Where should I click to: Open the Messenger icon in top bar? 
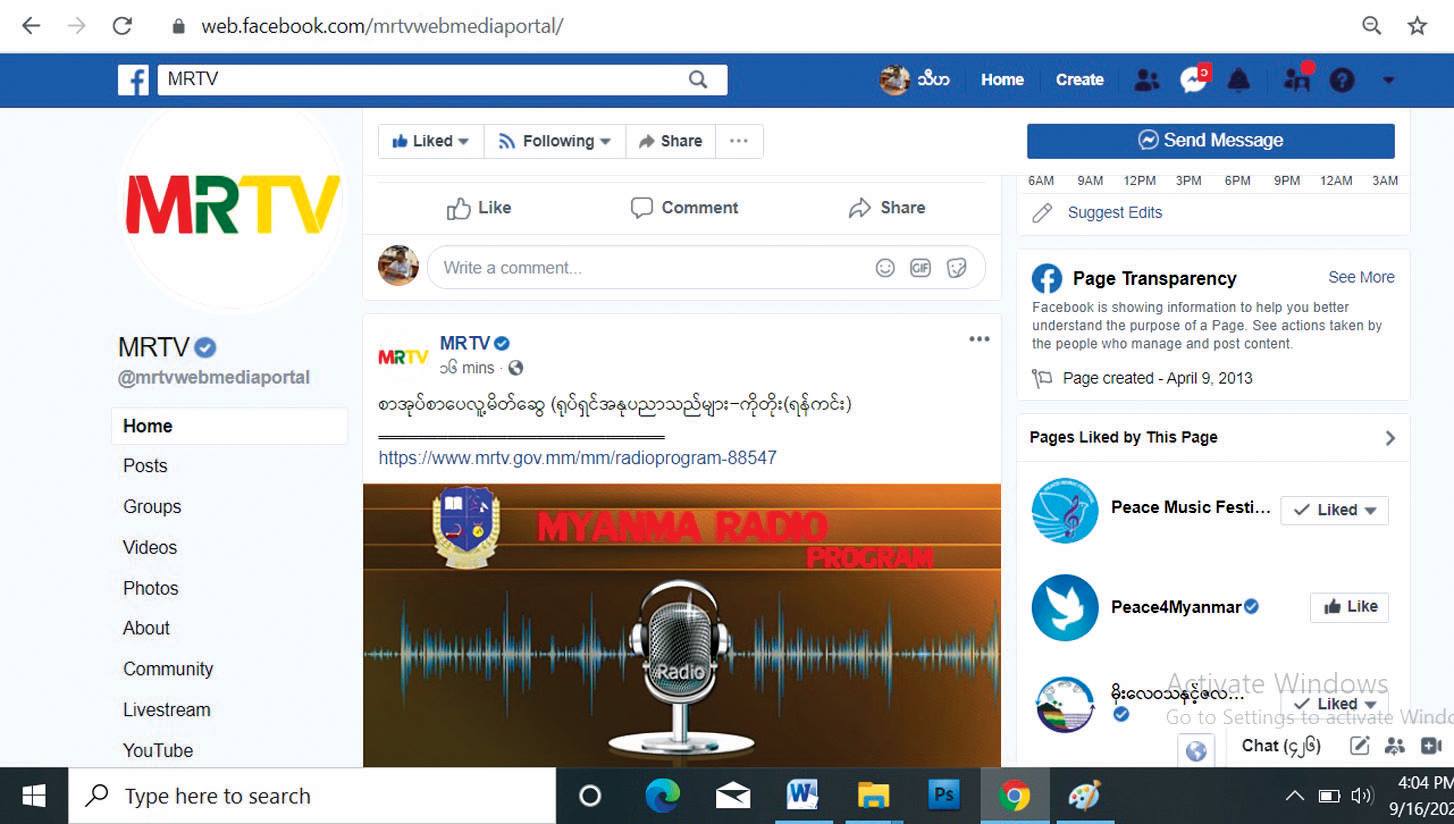[x=1193, y=80]
